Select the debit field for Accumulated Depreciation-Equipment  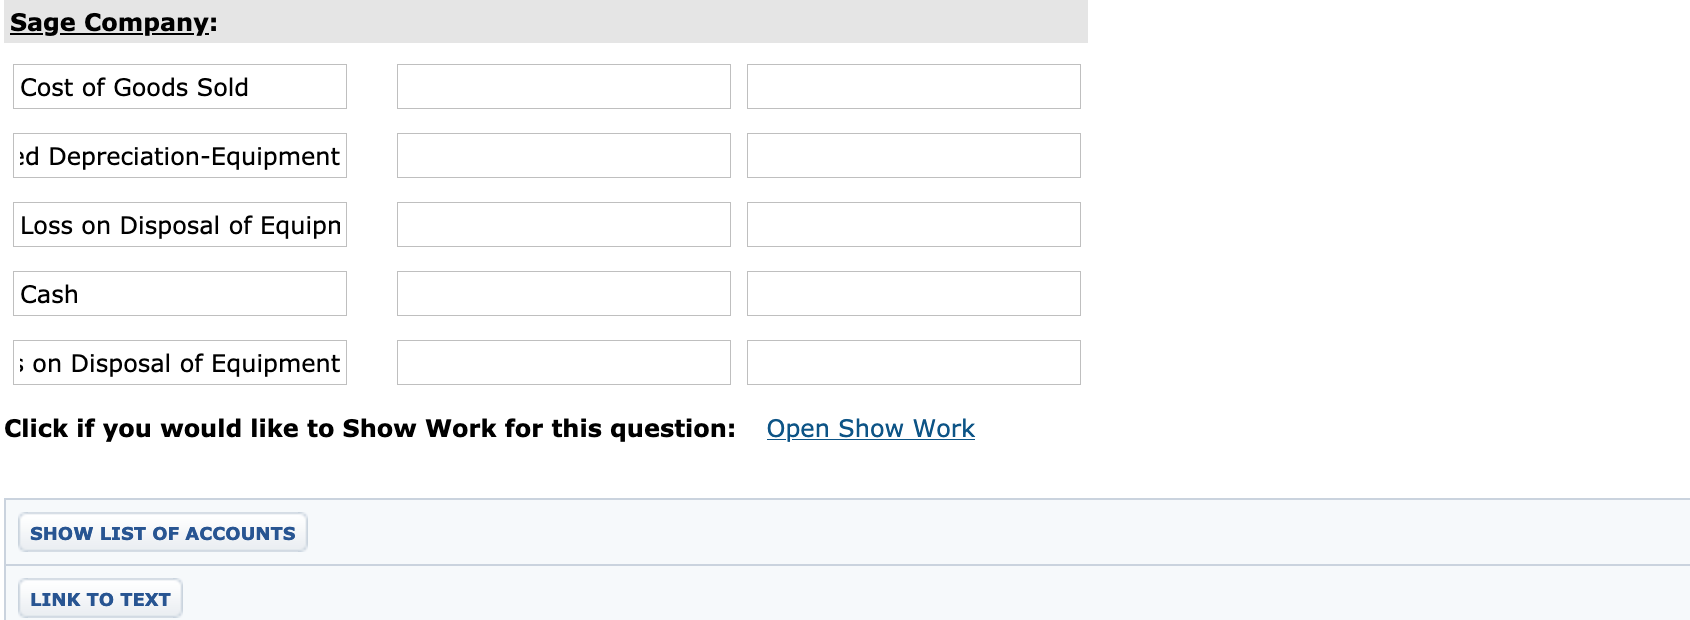563,156
